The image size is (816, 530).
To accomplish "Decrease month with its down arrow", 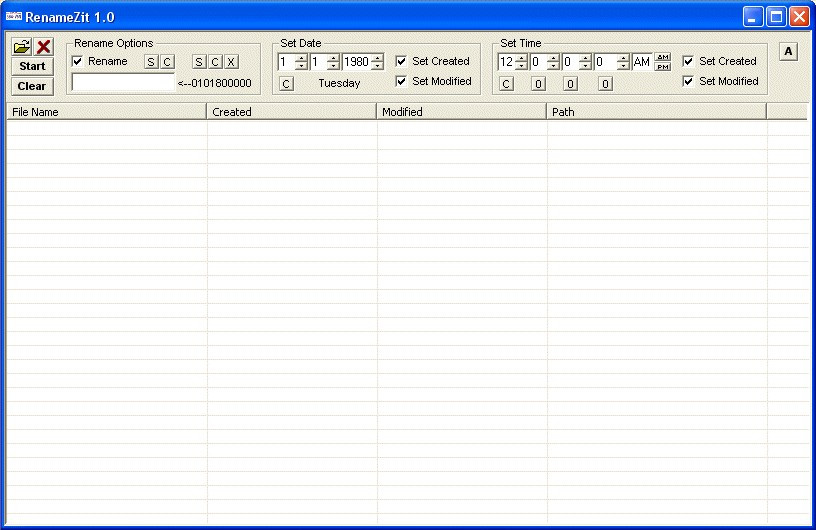I will (x=301, y=66).
